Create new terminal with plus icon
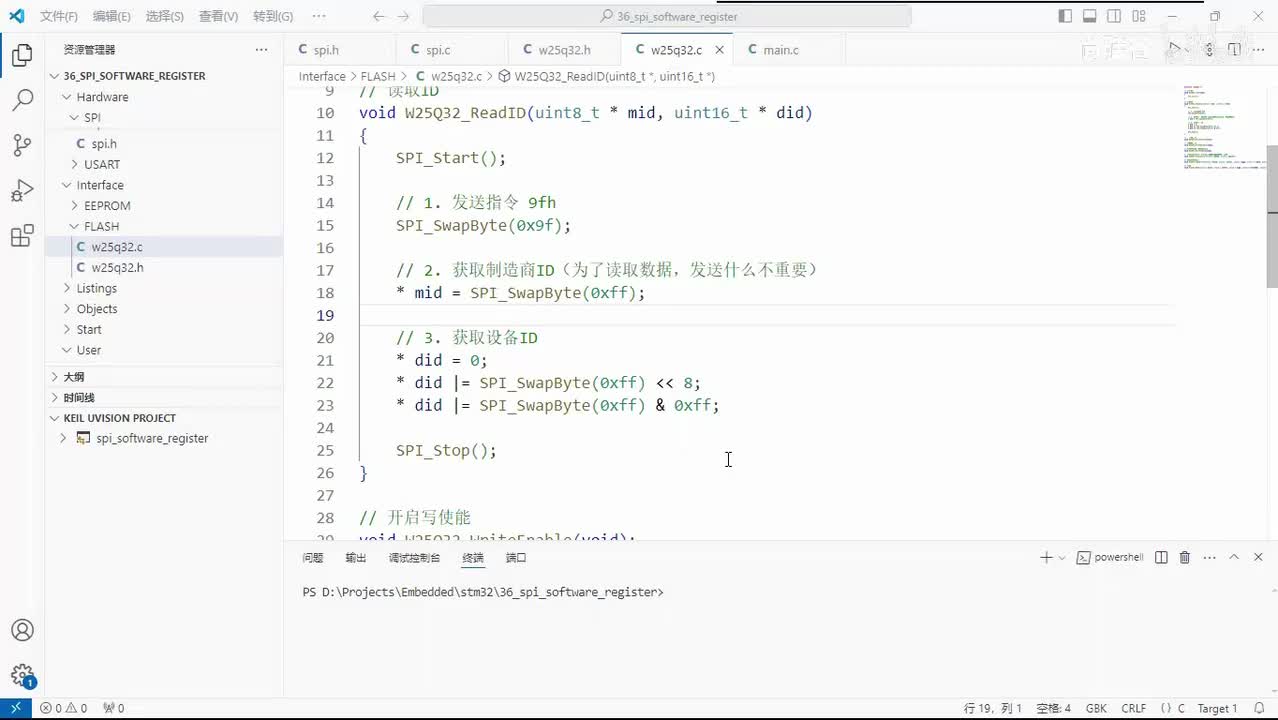The image size is (1278, 720). click(1046, 557)
